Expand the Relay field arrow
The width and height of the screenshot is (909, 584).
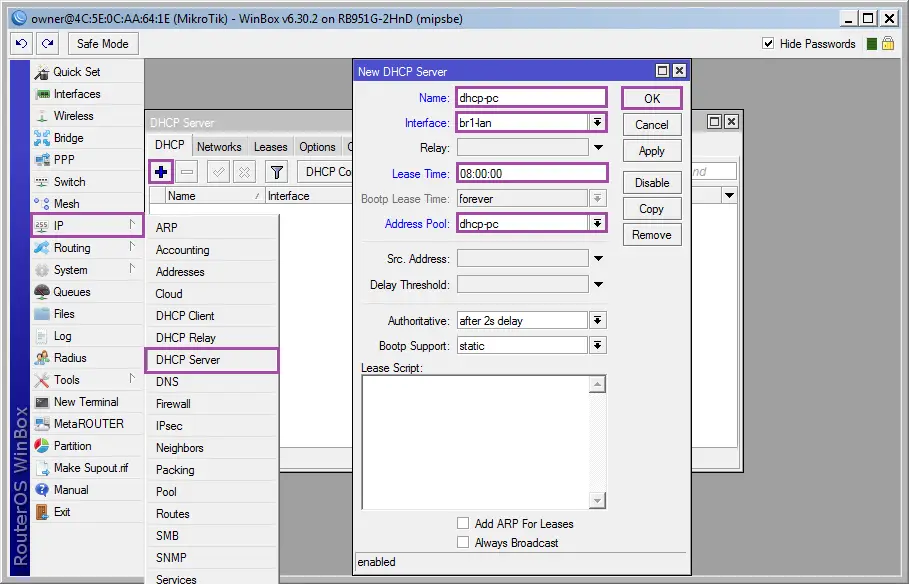coord(598,148)
